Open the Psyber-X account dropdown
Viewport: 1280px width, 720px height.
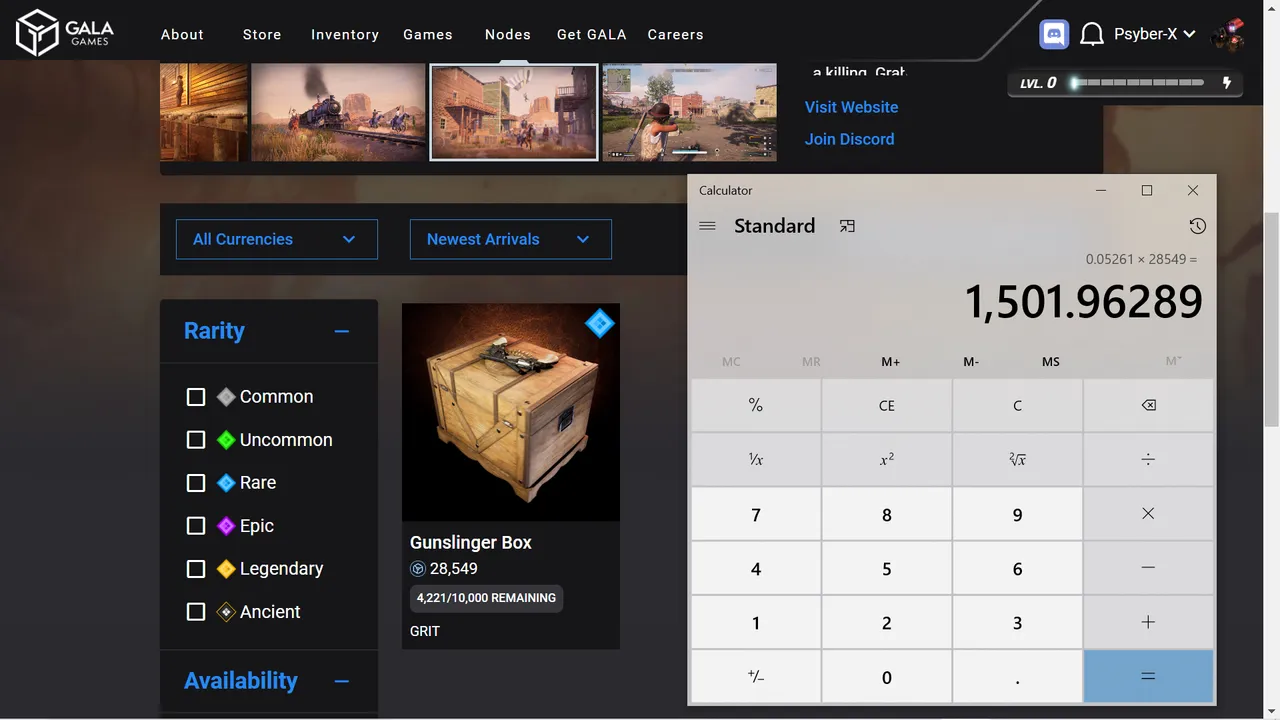click(1155, 34)
